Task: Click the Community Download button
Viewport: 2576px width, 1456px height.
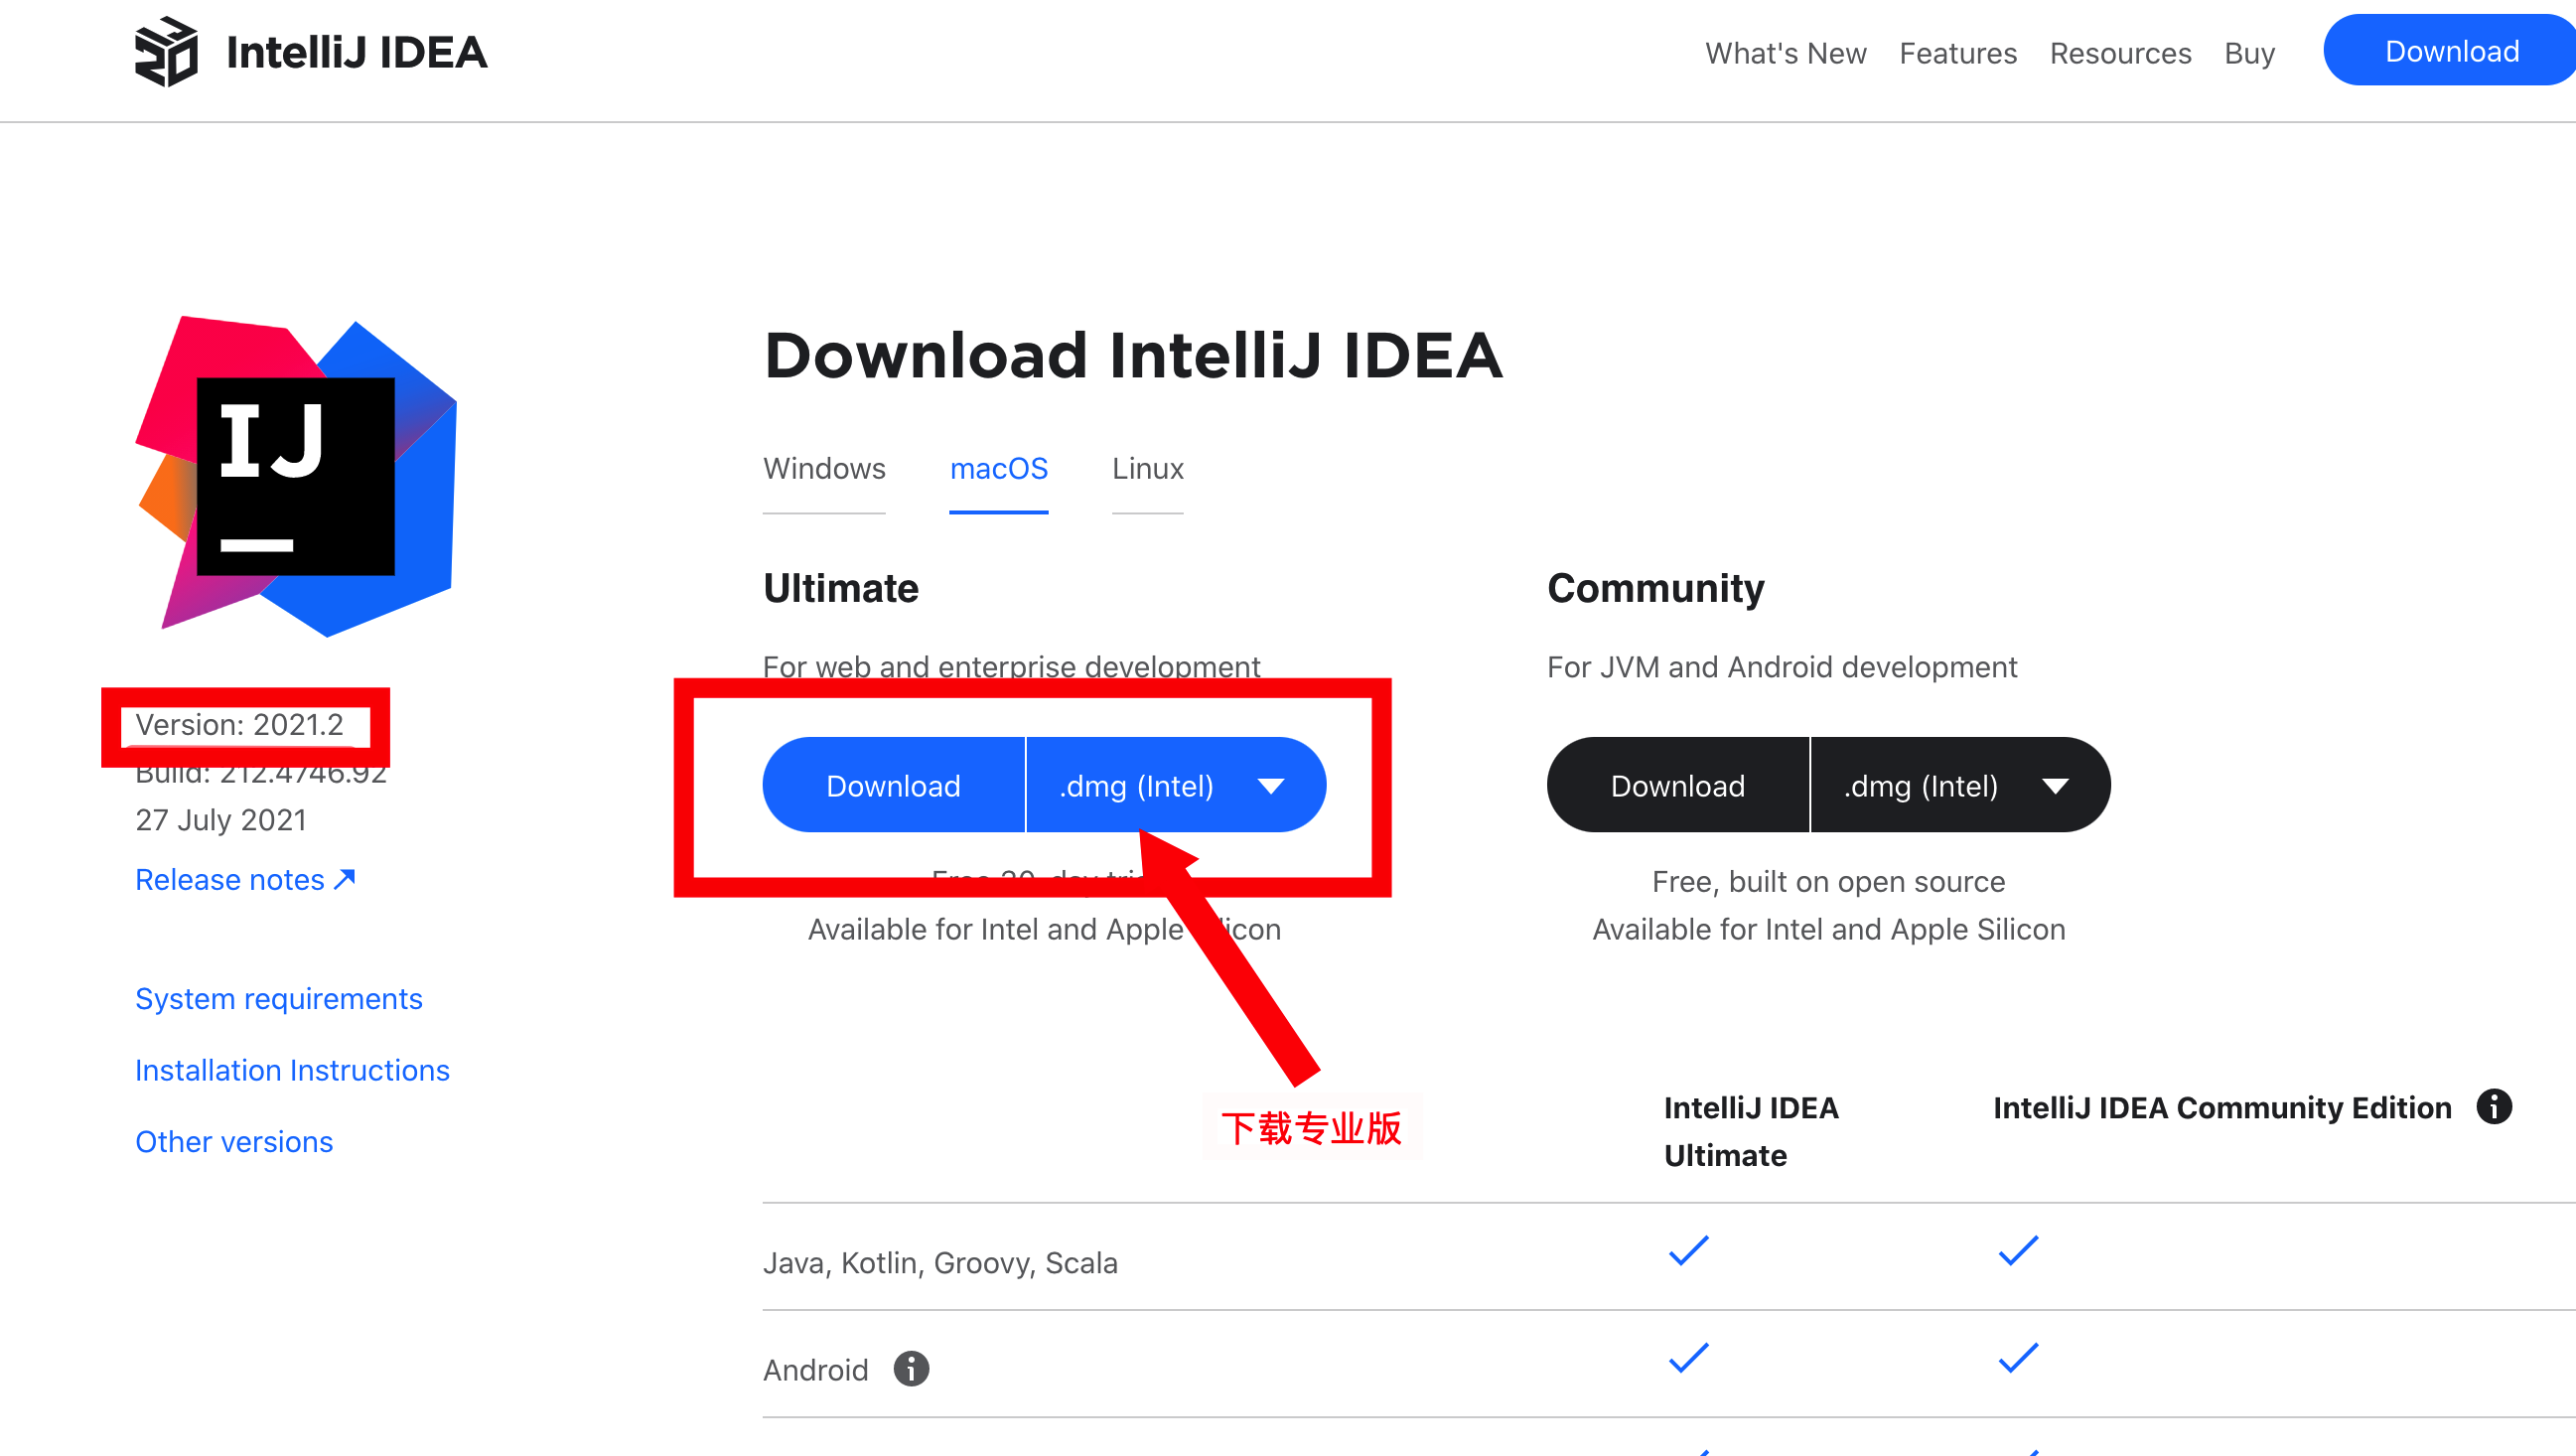Action: click(1675, 784)
